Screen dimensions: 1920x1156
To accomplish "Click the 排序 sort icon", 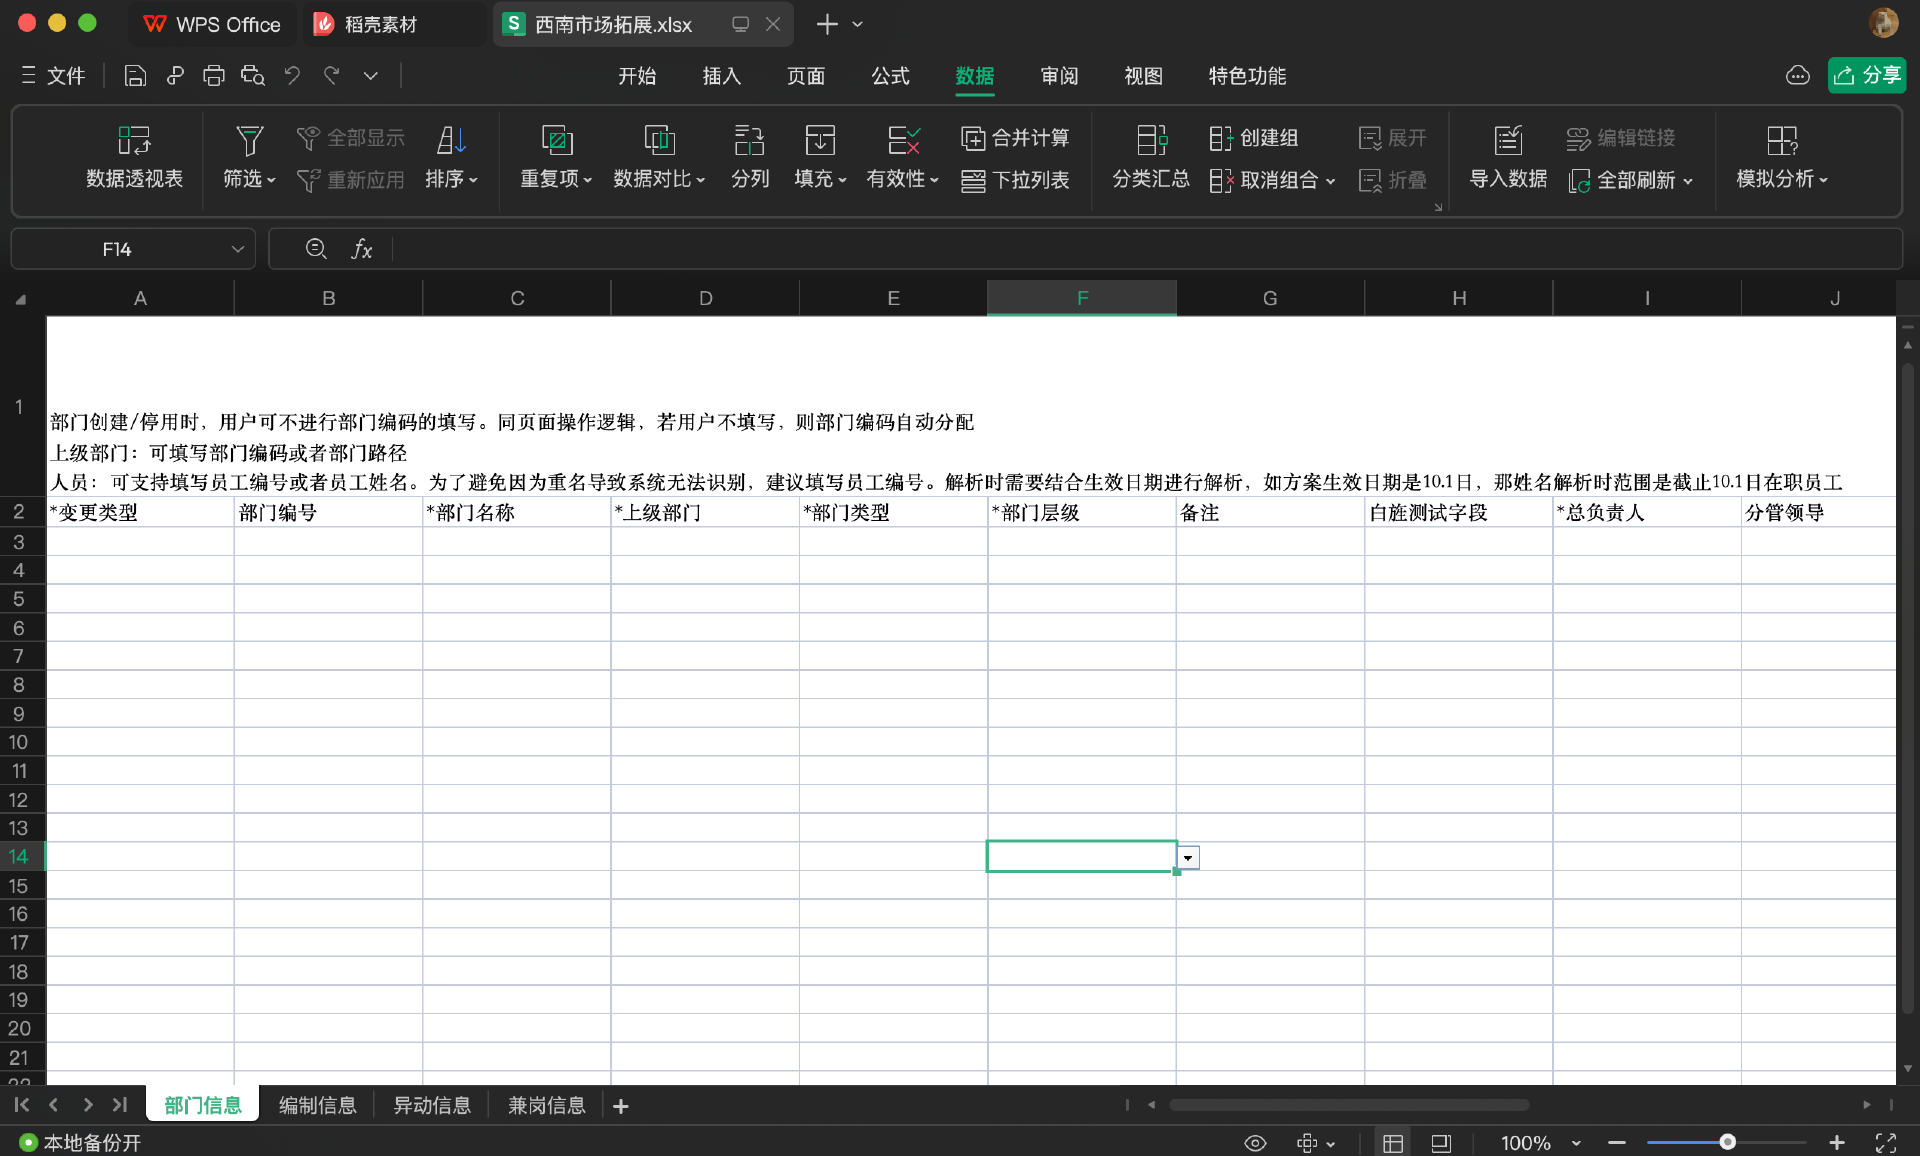I will [x=451, y=140].
